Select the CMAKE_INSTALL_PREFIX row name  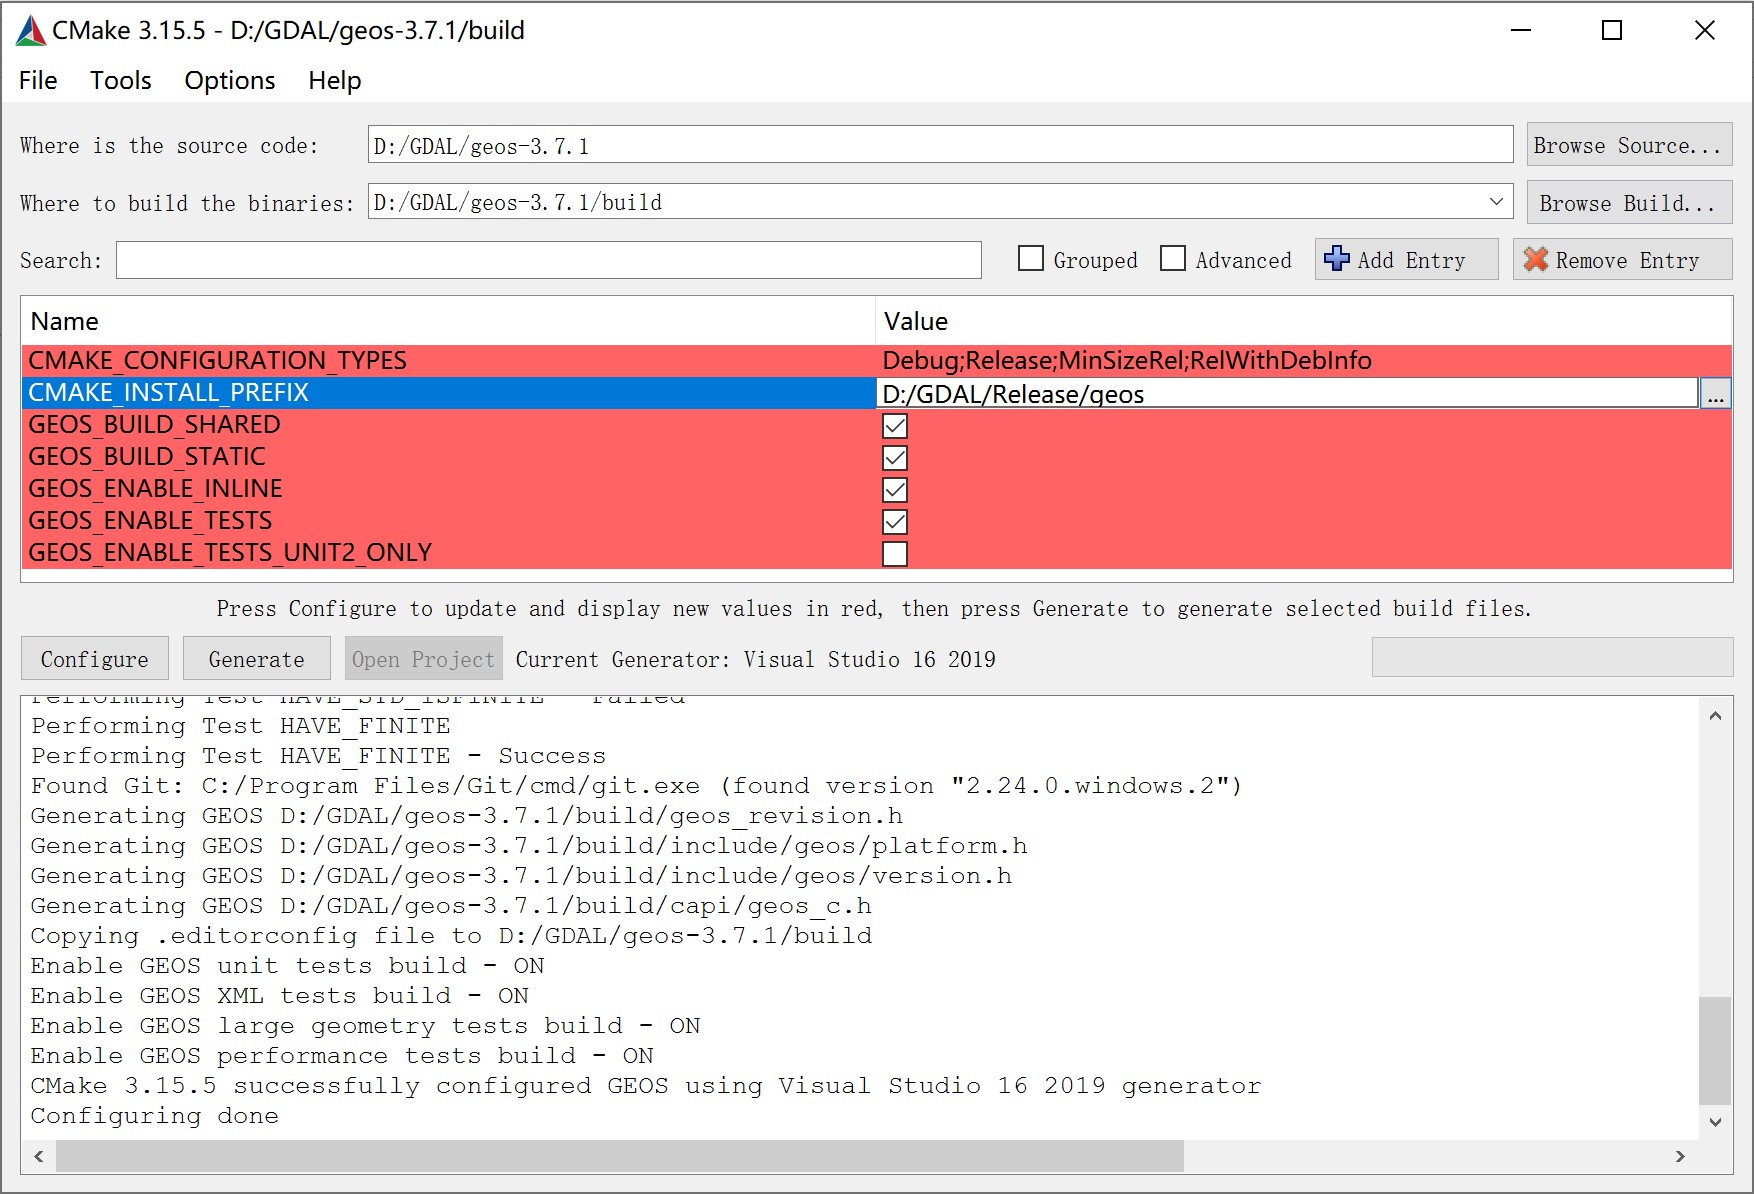(x=169, y=393)
